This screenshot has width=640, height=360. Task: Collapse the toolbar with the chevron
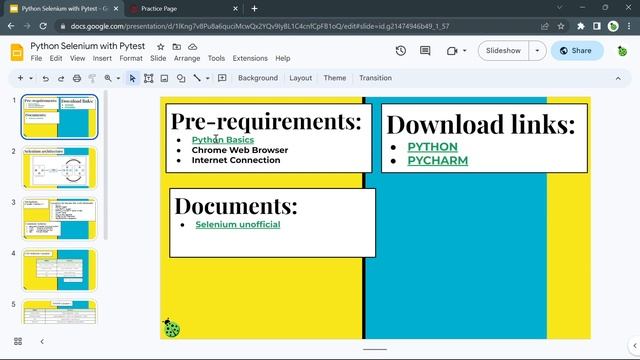coord(618,78)
